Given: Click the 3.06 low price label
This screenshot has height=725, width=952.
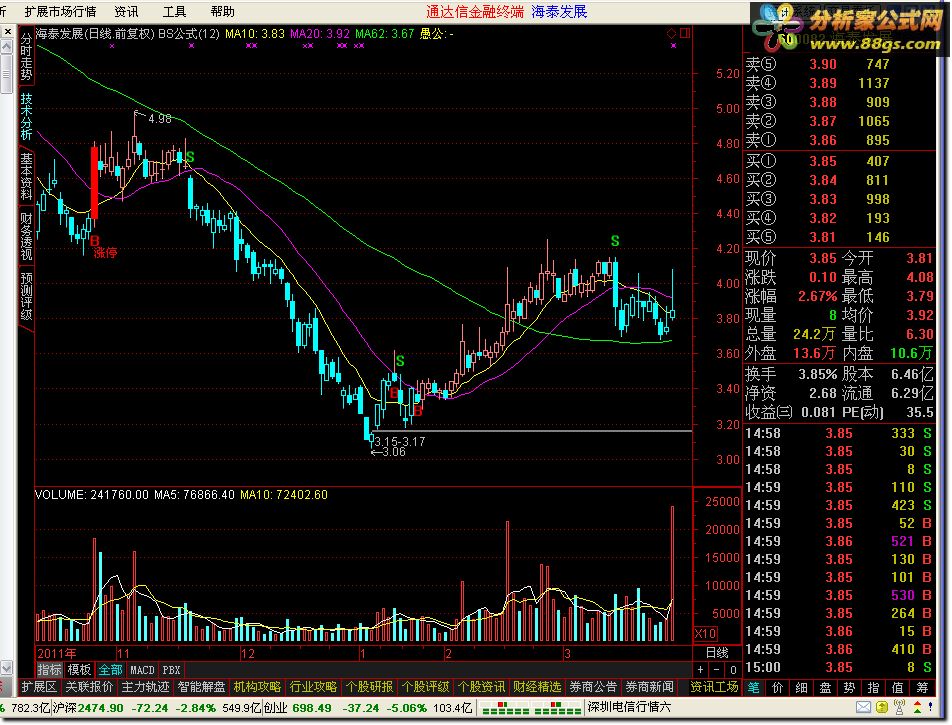Looking at the screenshot, I should (393, 452).
